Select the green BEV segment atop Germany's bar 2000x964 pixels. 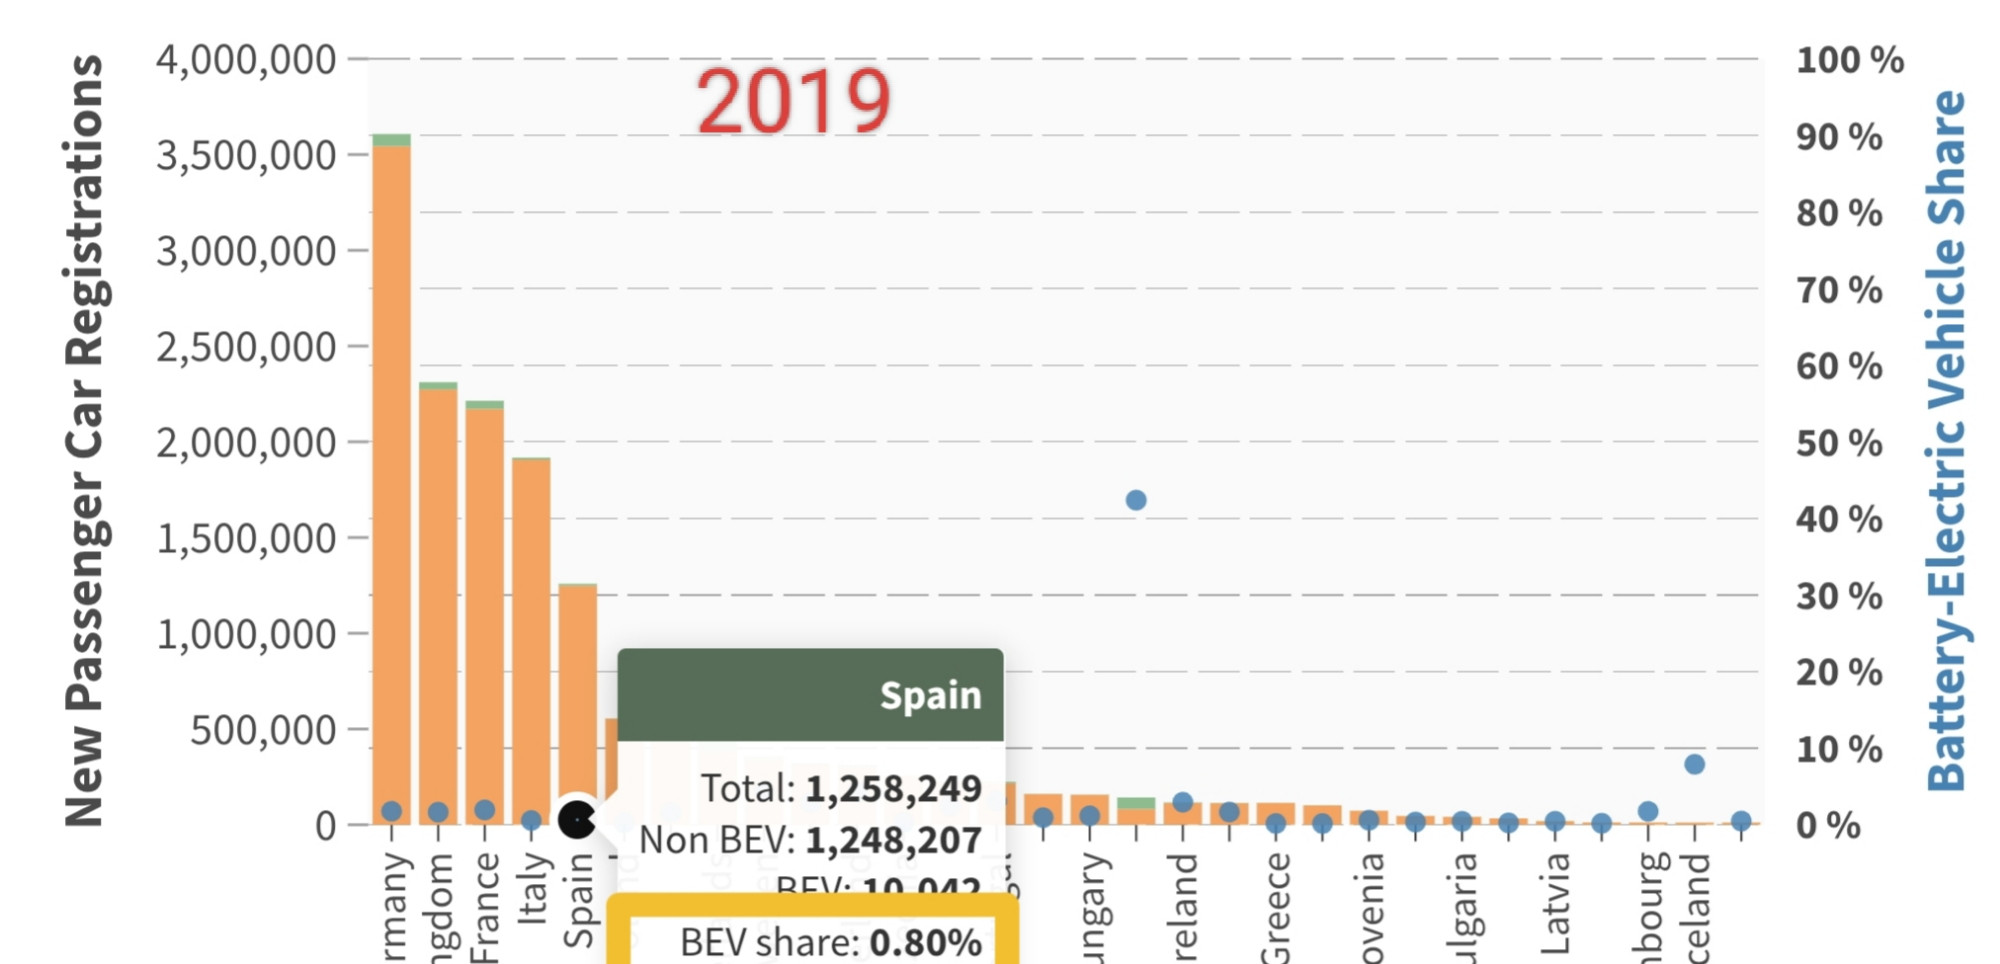(391, 140)
